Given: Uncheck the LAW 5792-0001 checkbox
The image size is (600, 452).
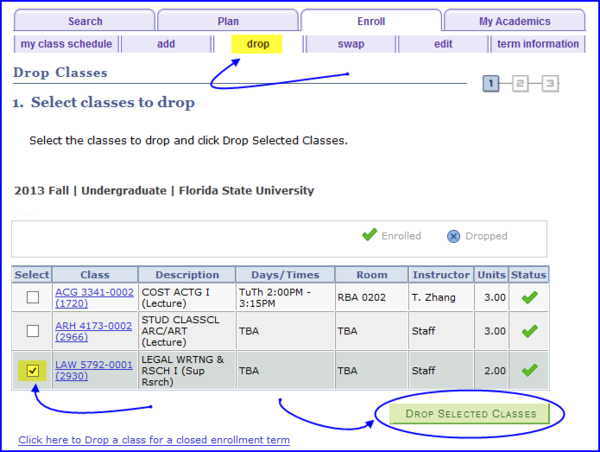Looking at the screenshot, I should pyautogui.click(x=33, y=371).
